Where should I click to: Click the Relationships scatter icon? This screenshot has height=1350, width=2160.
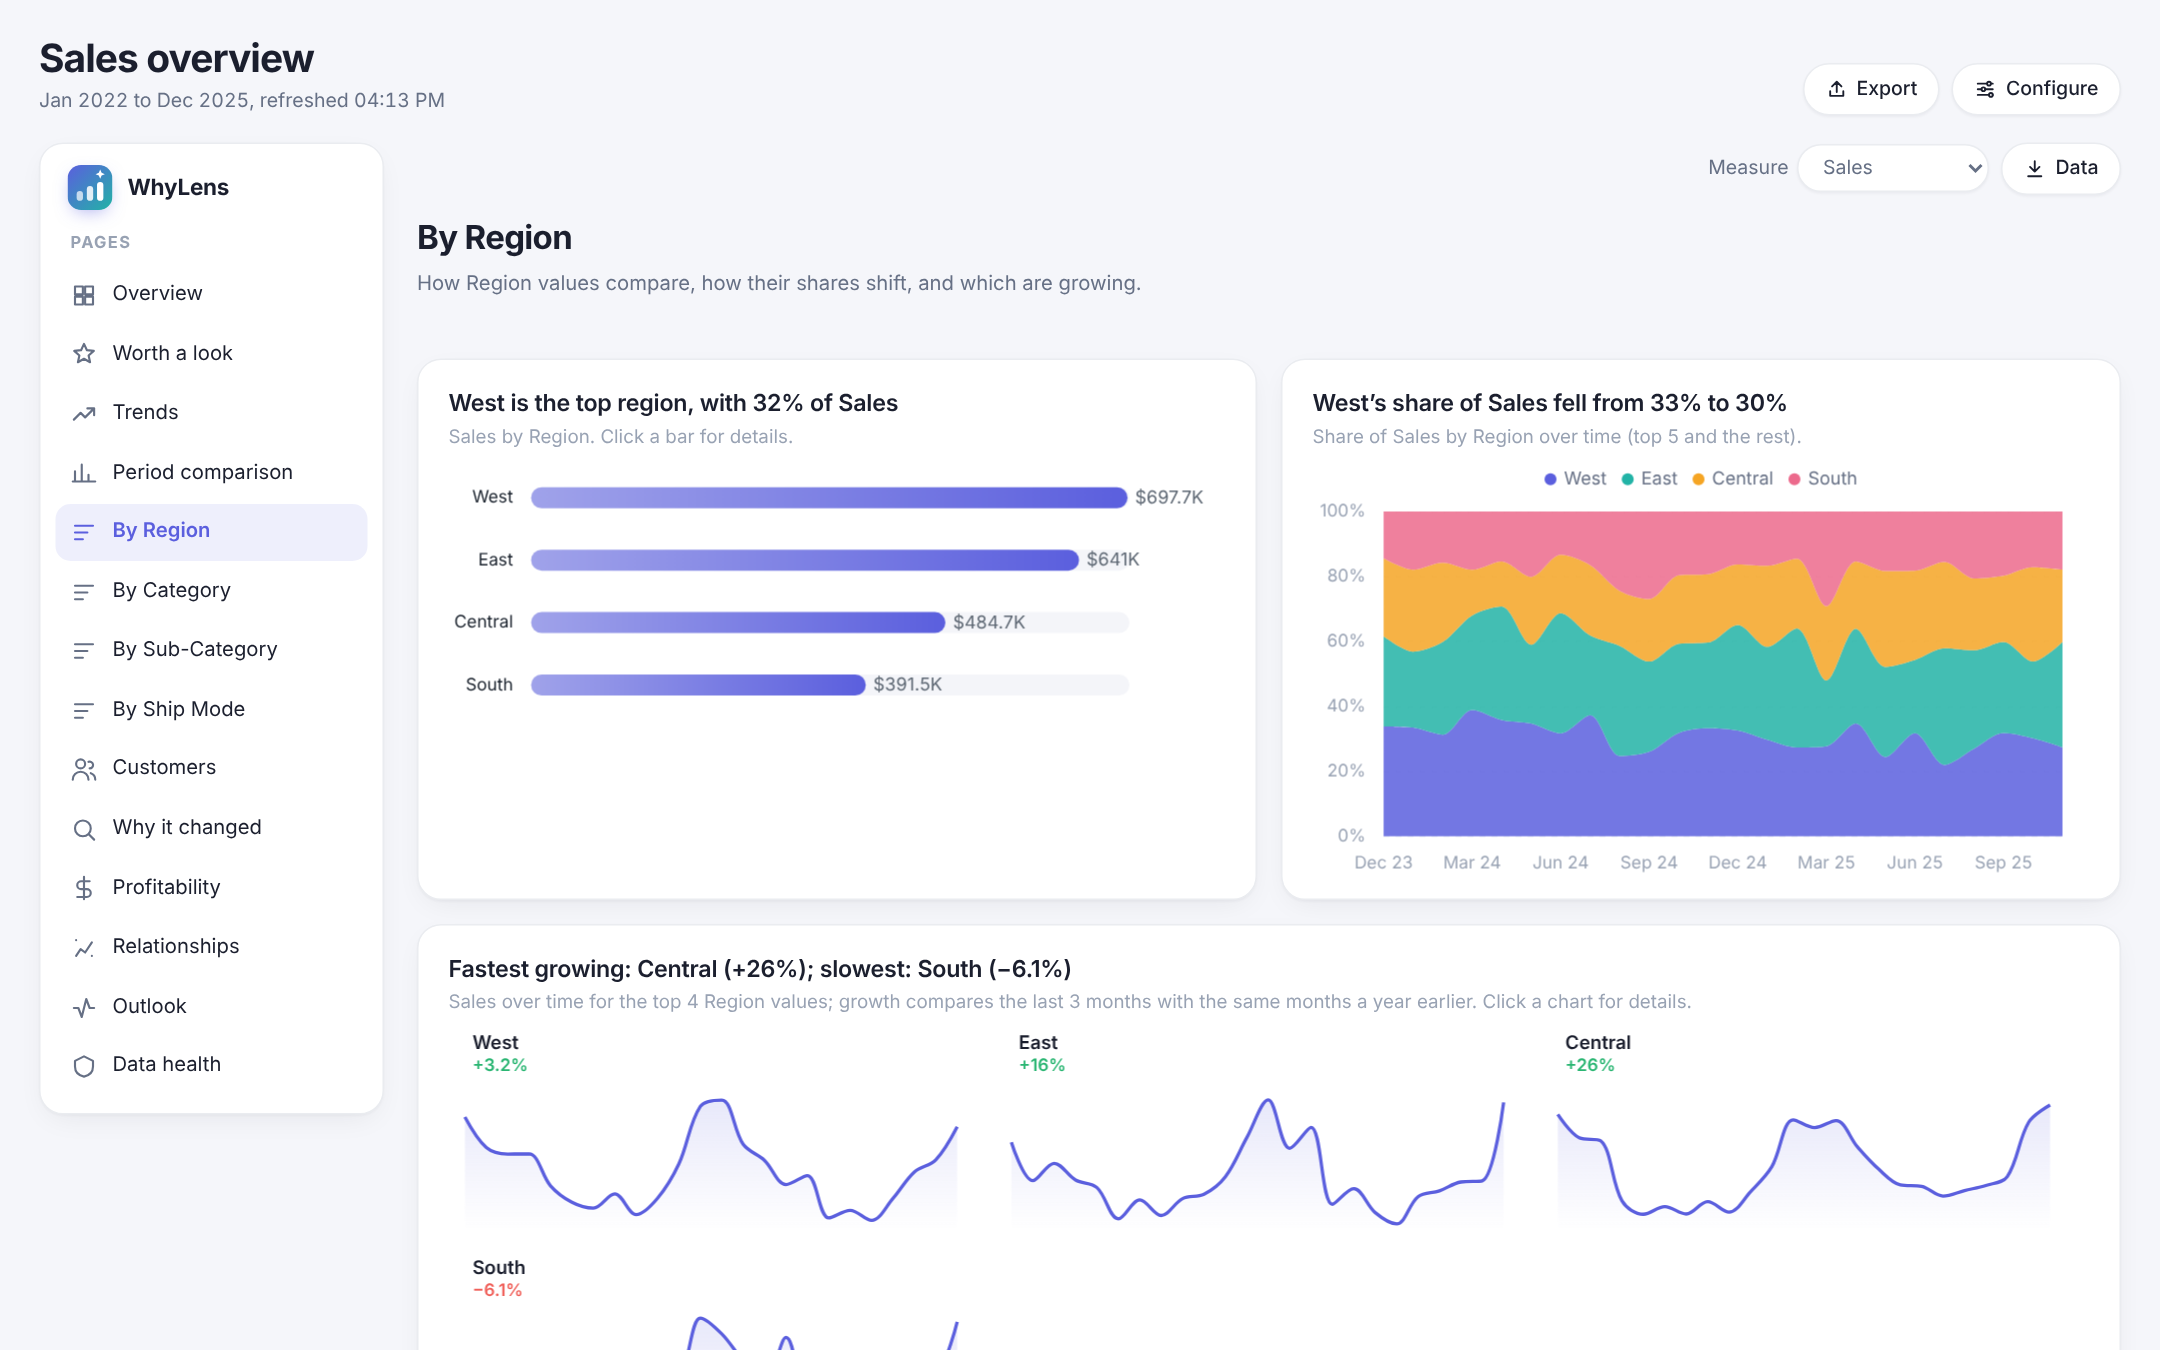click(84, 948)
